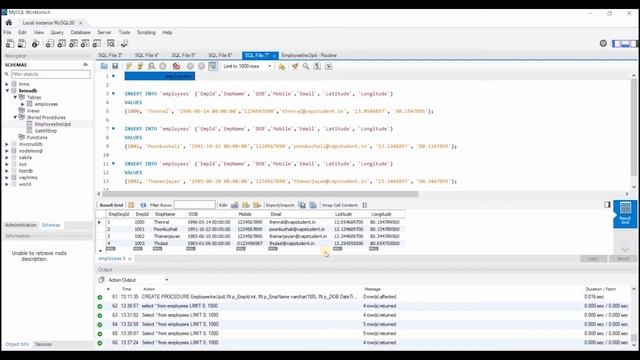640x360 pixels.
Task: Open the Scripting menu
Action: [146, 32]
